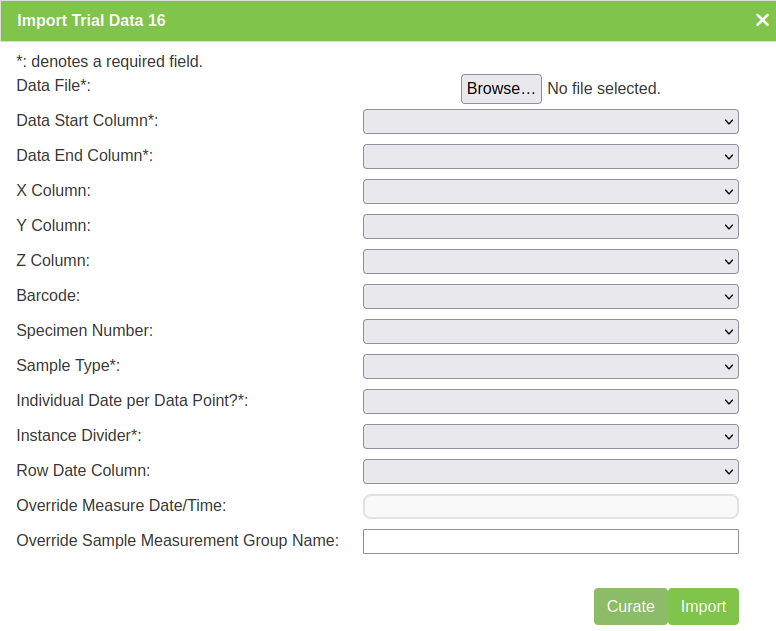
Task: Expand the Specimen Number dropdown
Action: pyautogui.click(x=550, y=332)
